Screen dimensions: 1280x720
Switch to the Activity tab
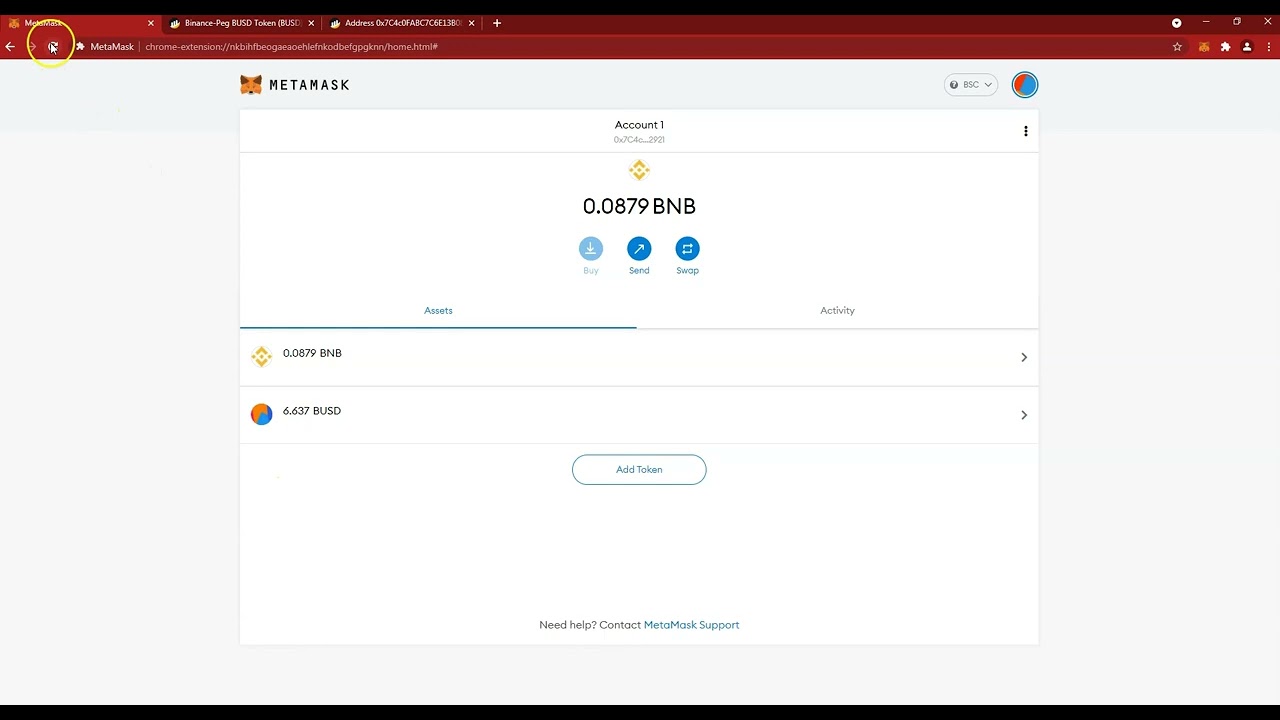837,311
